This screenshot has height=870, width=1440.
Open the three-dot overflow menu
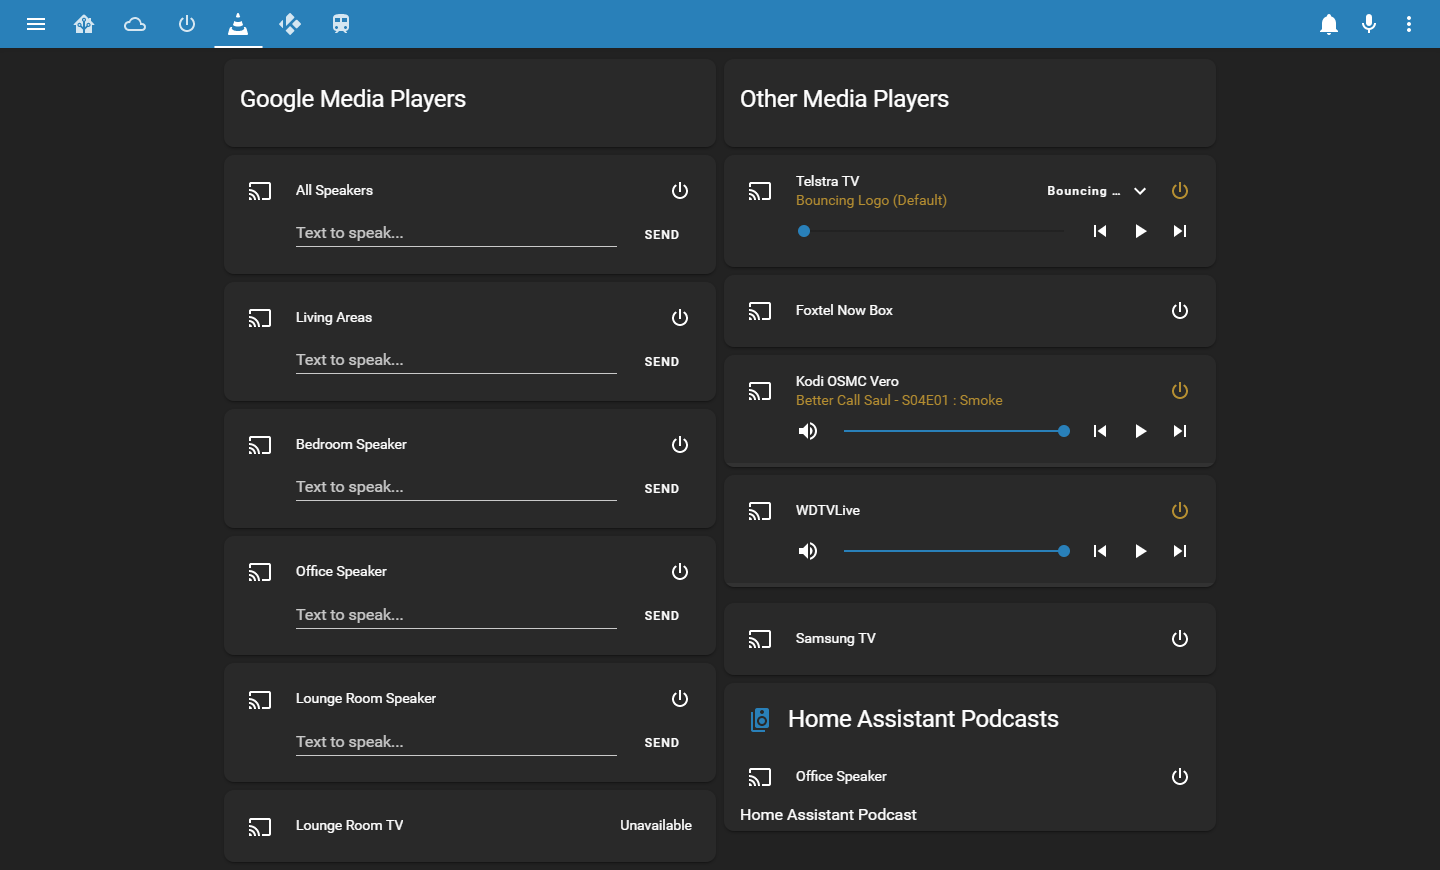point(1409,24)
